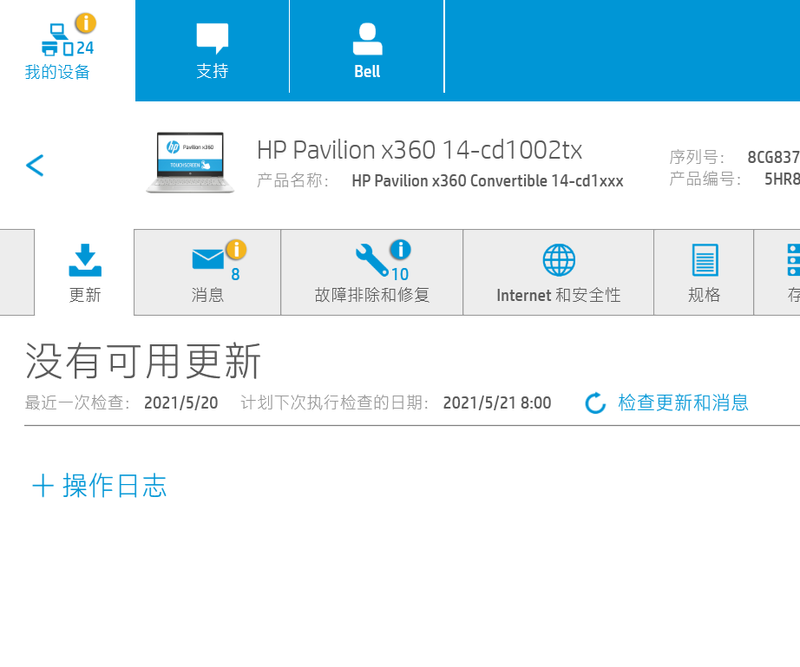Expand the 操作日志 section
This screenshot has width=800, height=667.
point(99,486)
